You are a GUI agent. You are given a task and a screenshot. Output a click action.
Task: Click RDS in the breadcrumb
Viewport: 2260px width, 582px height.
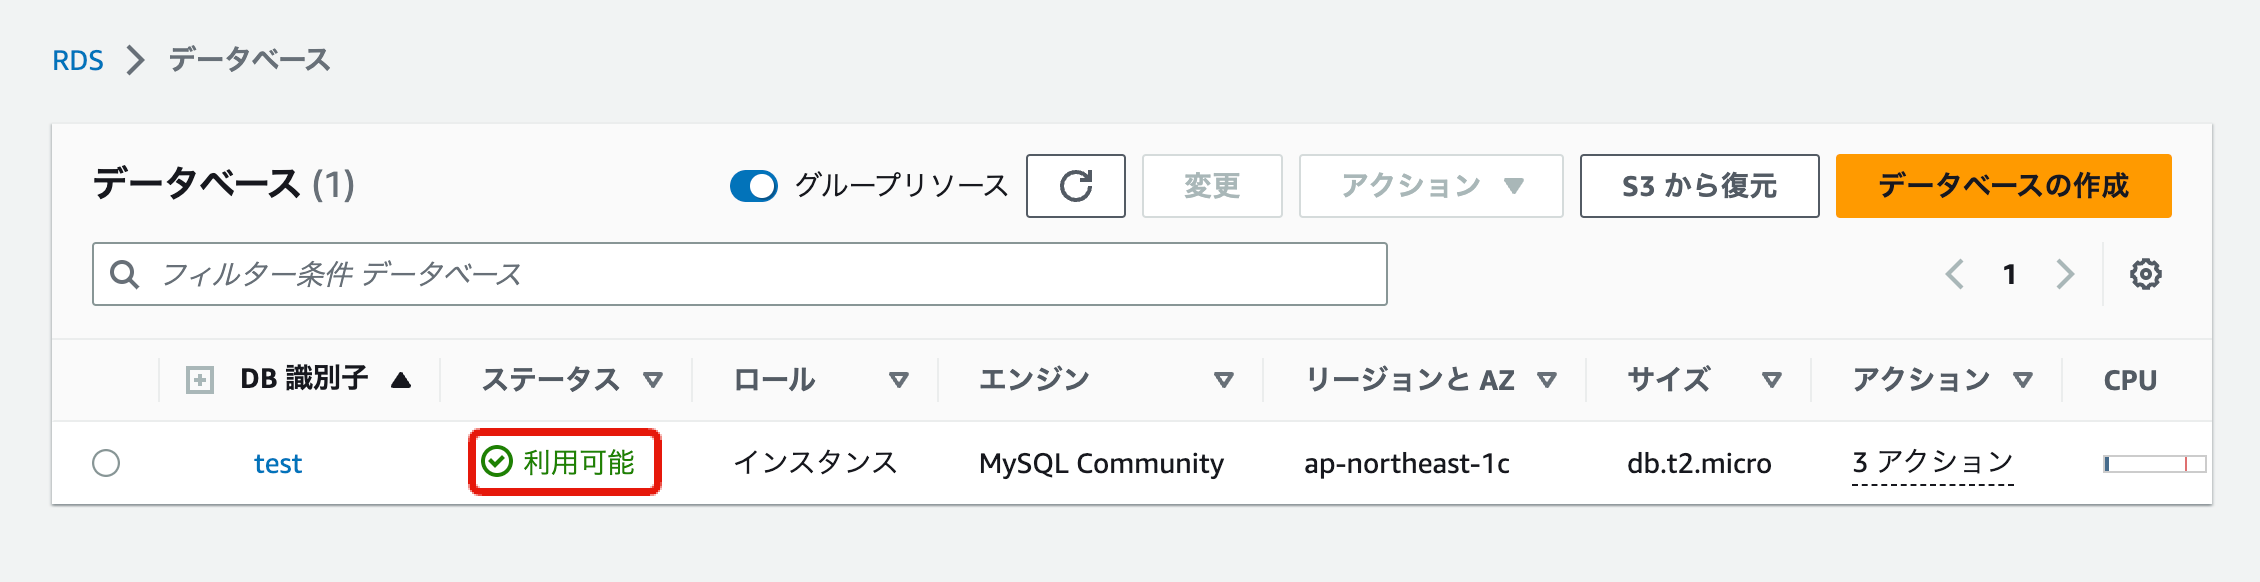coord(78,60)
